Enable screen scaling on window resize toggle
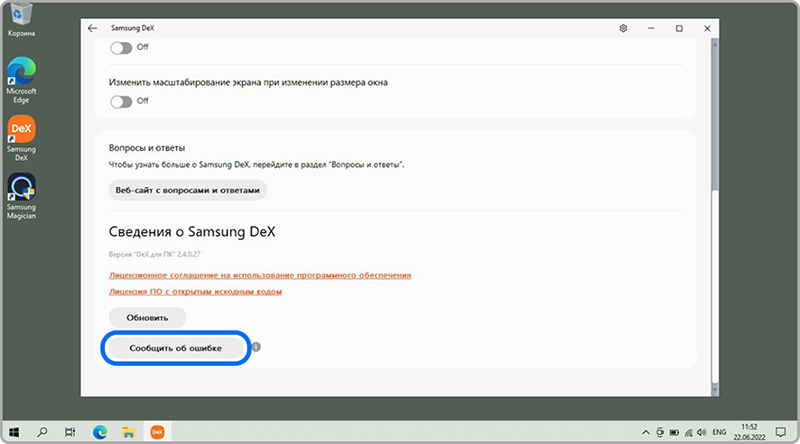 (121, 102)
